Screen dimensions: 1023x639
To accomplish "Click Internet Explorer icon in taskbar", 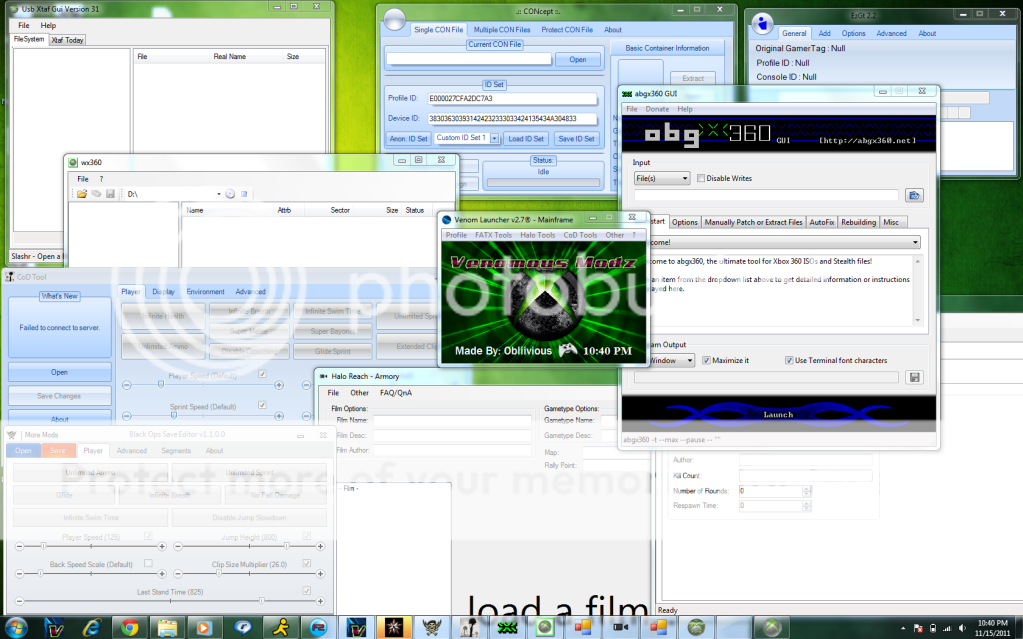I will coord(92,626).
